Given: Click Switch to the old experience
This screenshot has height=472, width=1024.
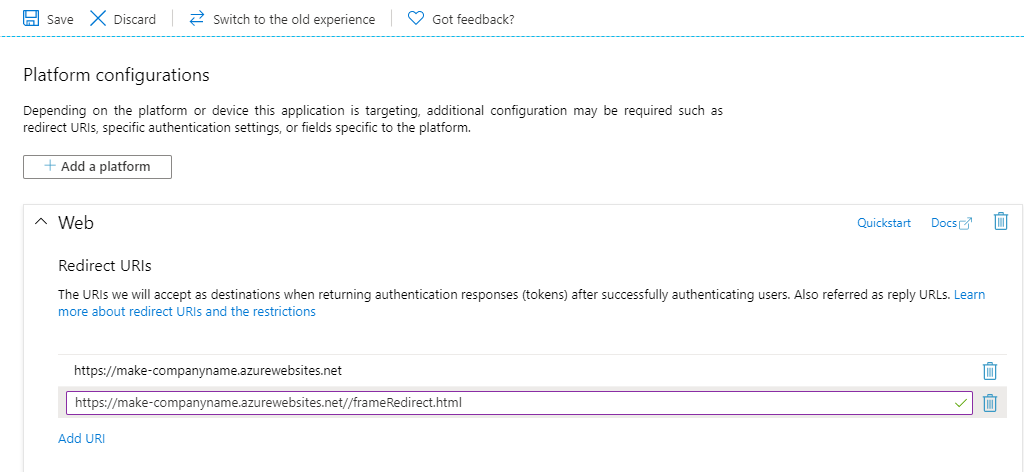Looking at the screenshot, I should [x=294, y=19].
